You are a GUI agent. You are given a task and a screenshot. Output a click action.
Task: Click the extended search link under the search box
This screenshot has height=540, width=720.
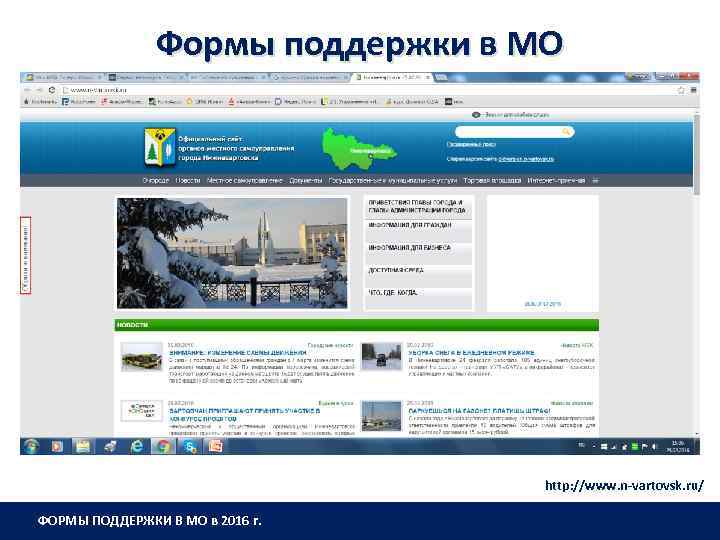[471, 145]
